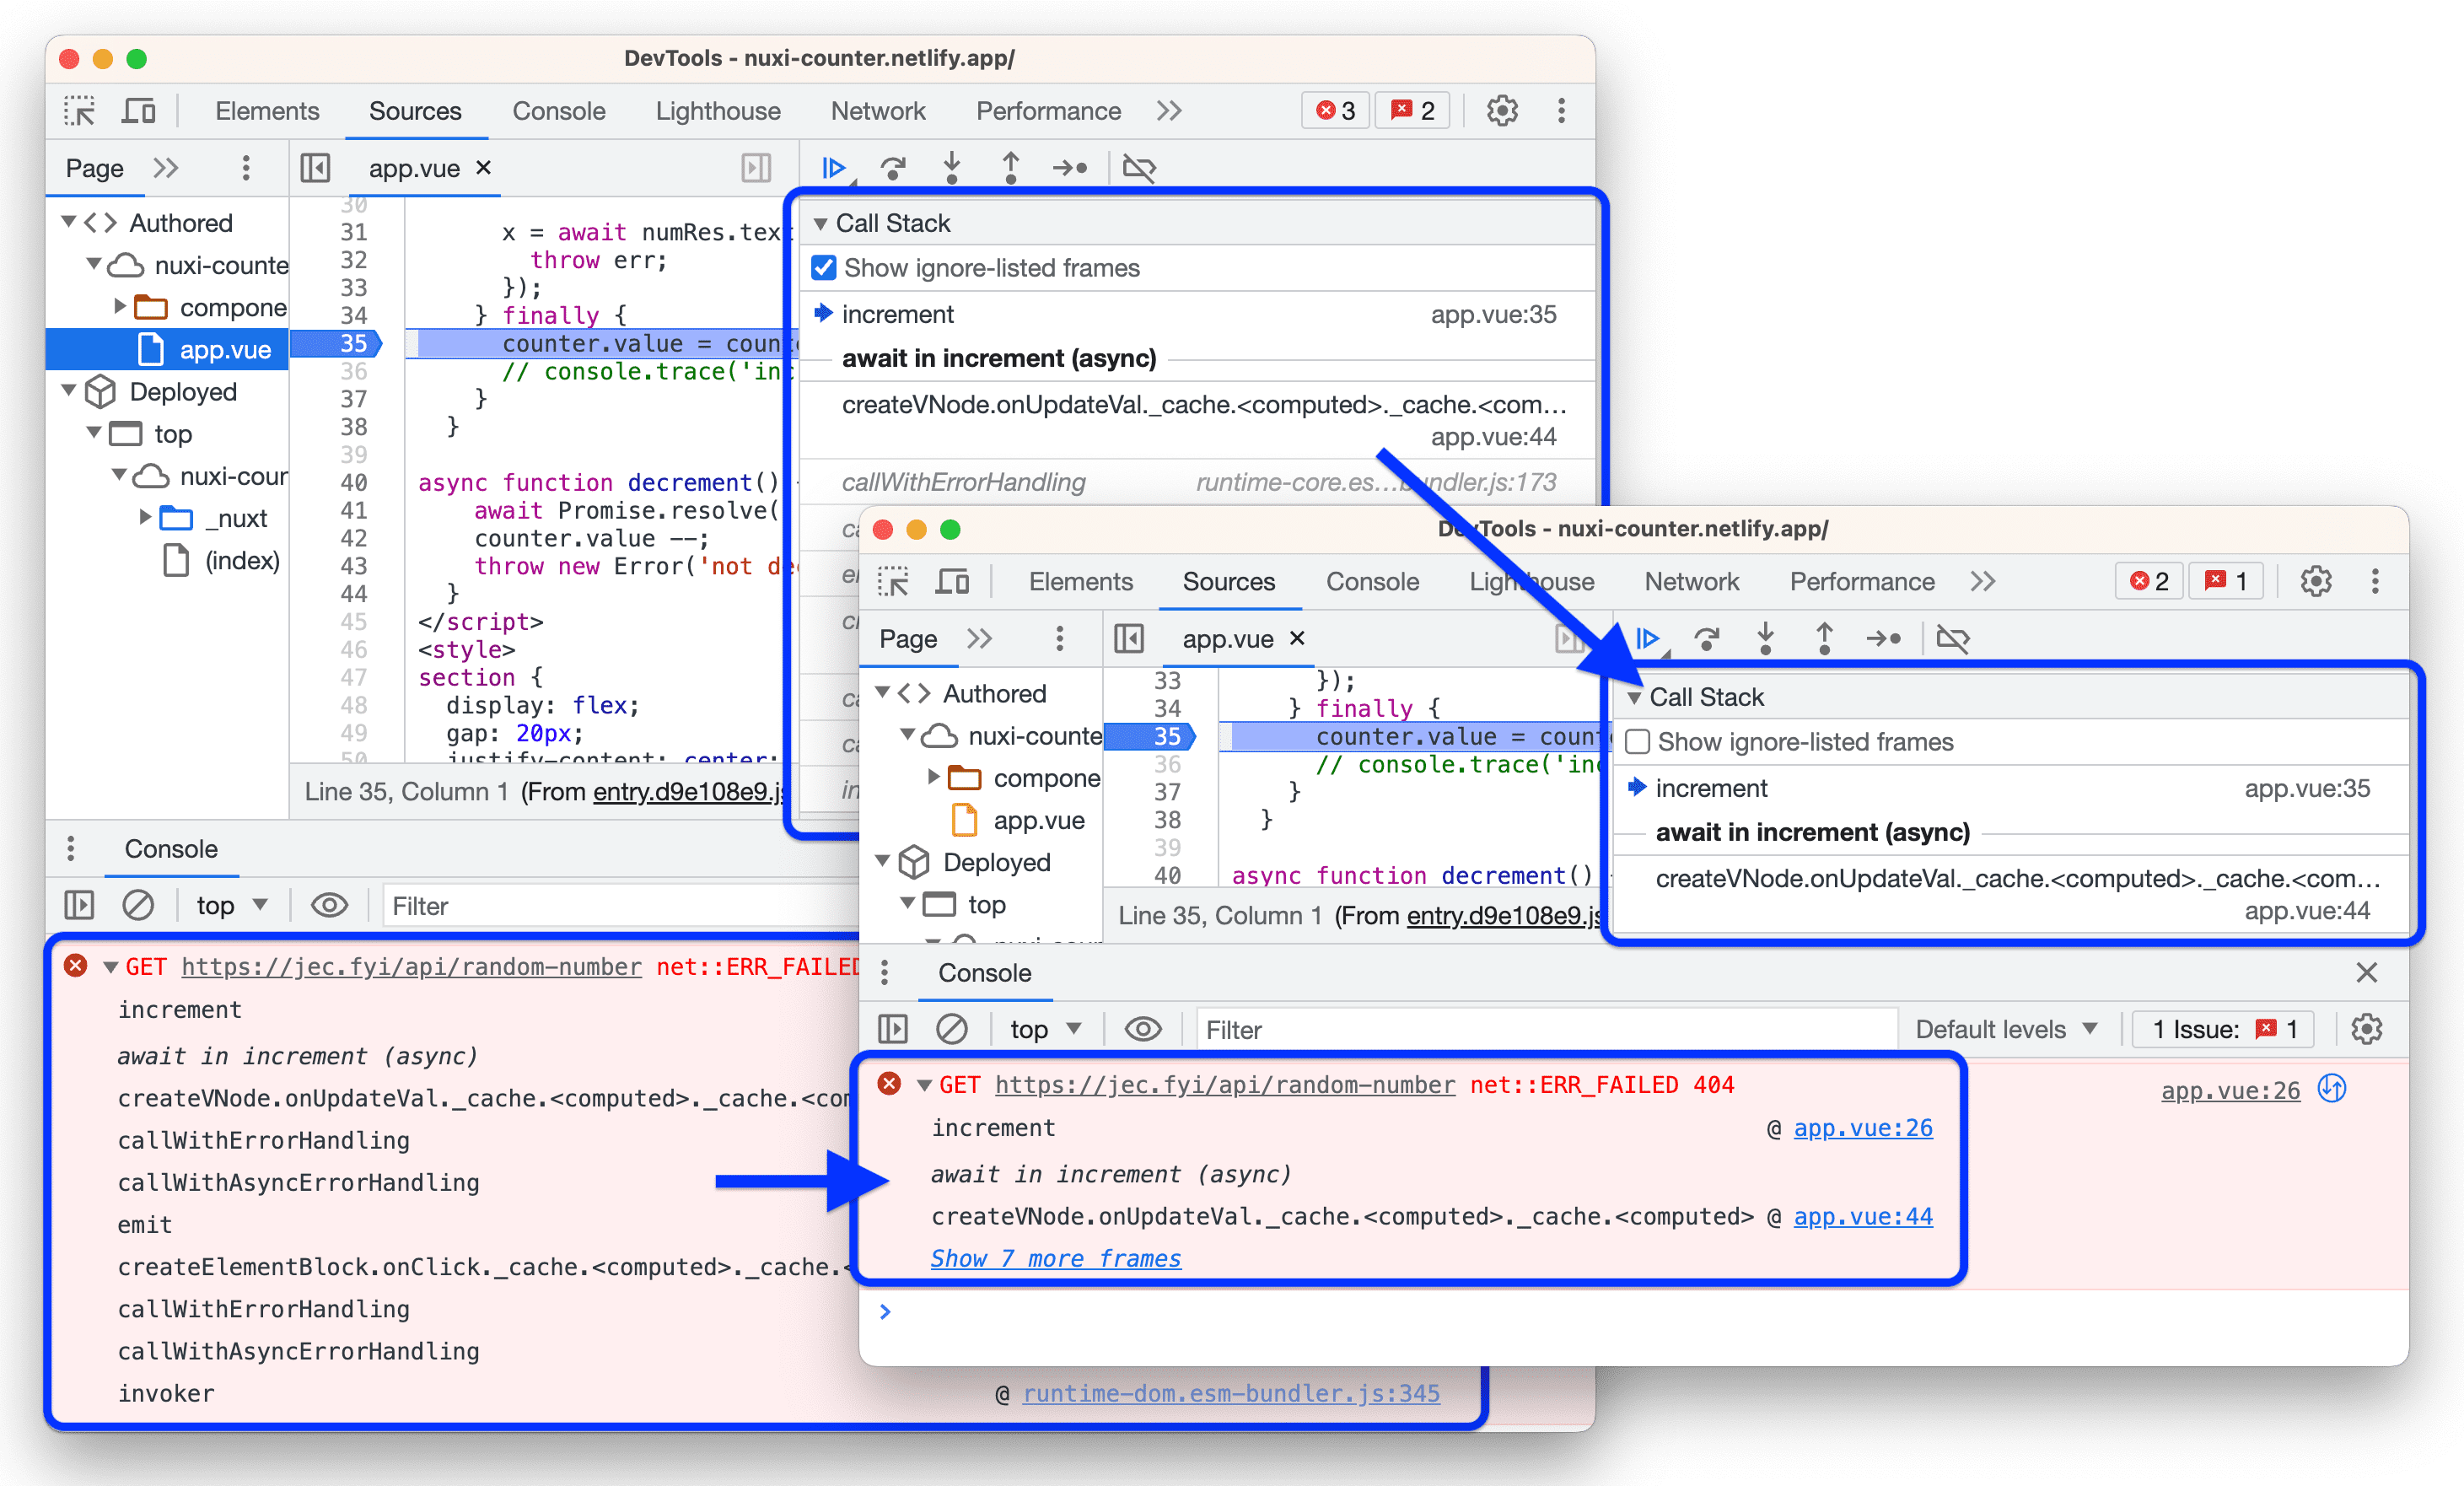Screen dimensions: 2464x1486
Task: Open the Default levels dropdown in Console
Action: coord(2003,1026)
